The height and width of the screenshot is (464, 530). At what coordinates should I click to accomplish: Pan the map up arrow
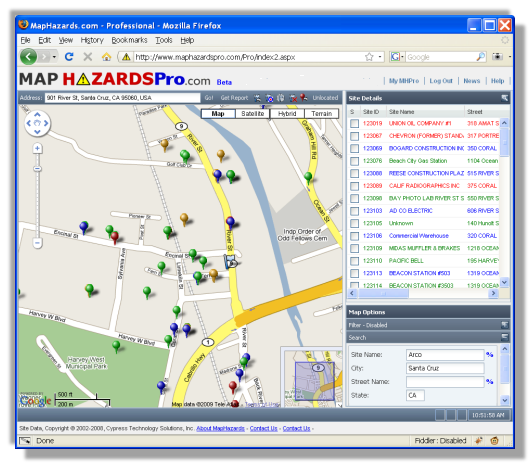(x=37, y=115)
